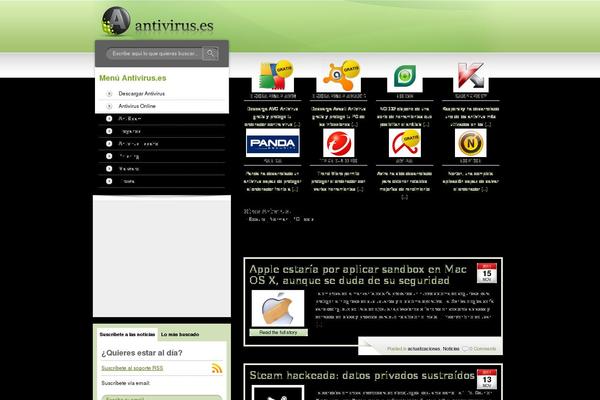Click the comment bubble icon
This screenshot has height=400, width=600.
(465, 349)
